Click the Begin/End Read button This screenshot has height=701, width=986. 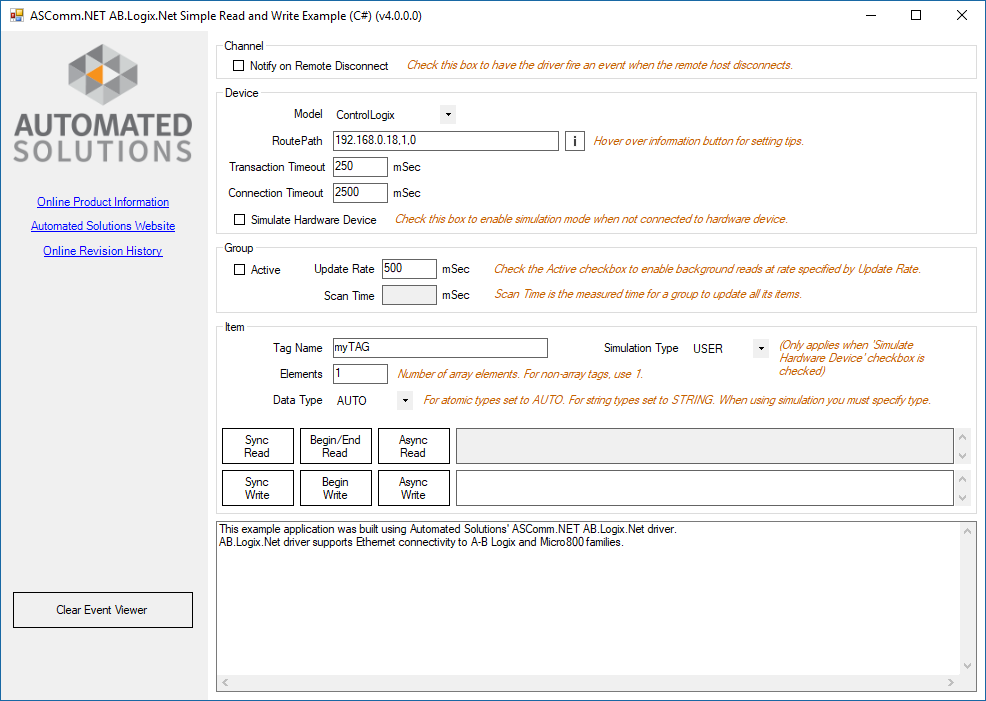(336, 446)
